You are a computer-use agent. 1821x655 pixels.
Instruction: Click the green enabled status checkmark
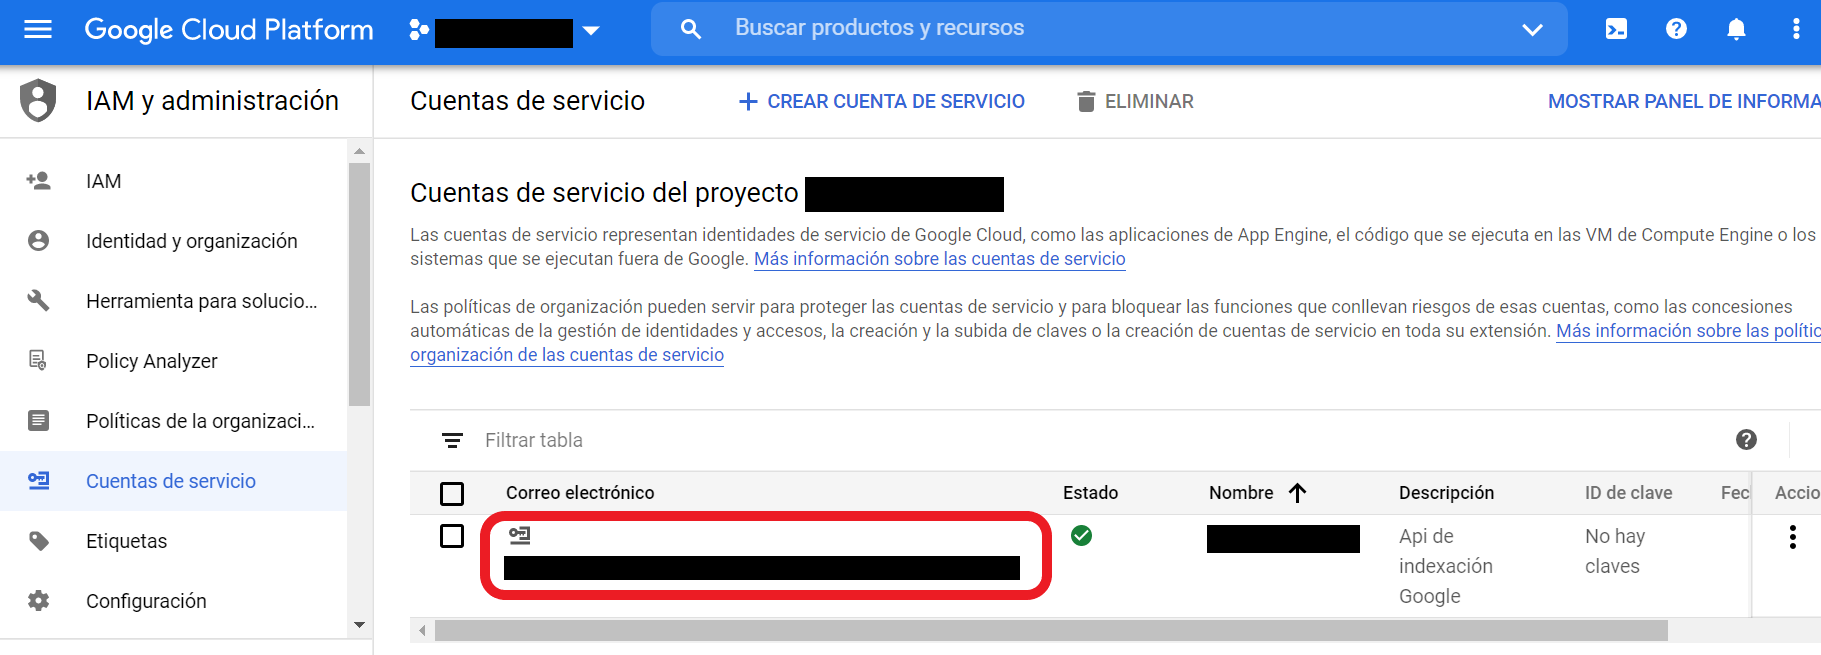1081,536
